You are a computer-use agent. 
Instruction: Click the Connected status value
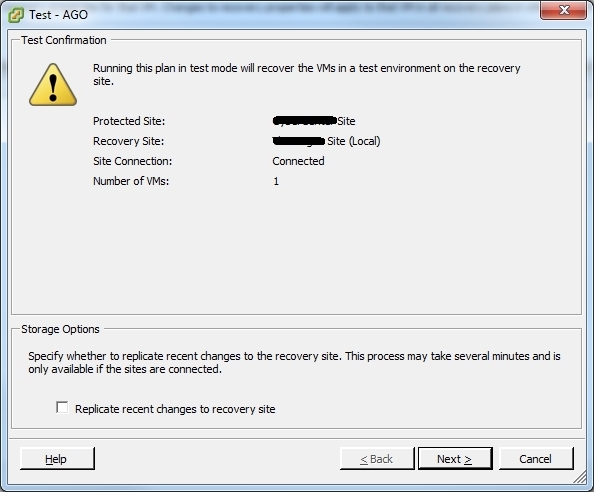[298, 161]
